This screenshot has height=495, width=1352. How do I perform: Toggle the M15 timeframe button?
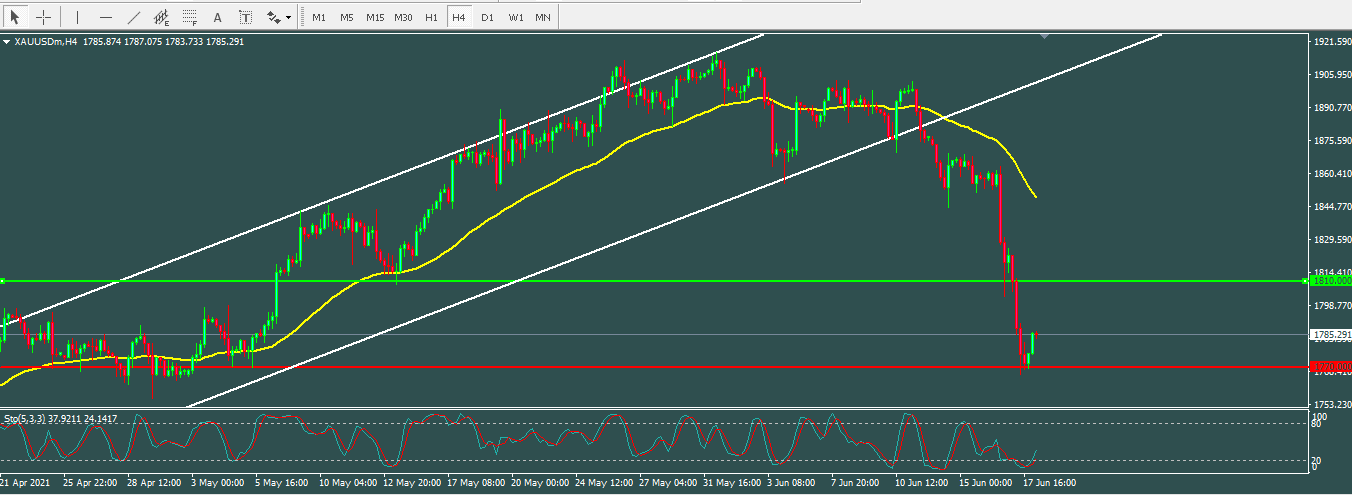tap(374, 17)
